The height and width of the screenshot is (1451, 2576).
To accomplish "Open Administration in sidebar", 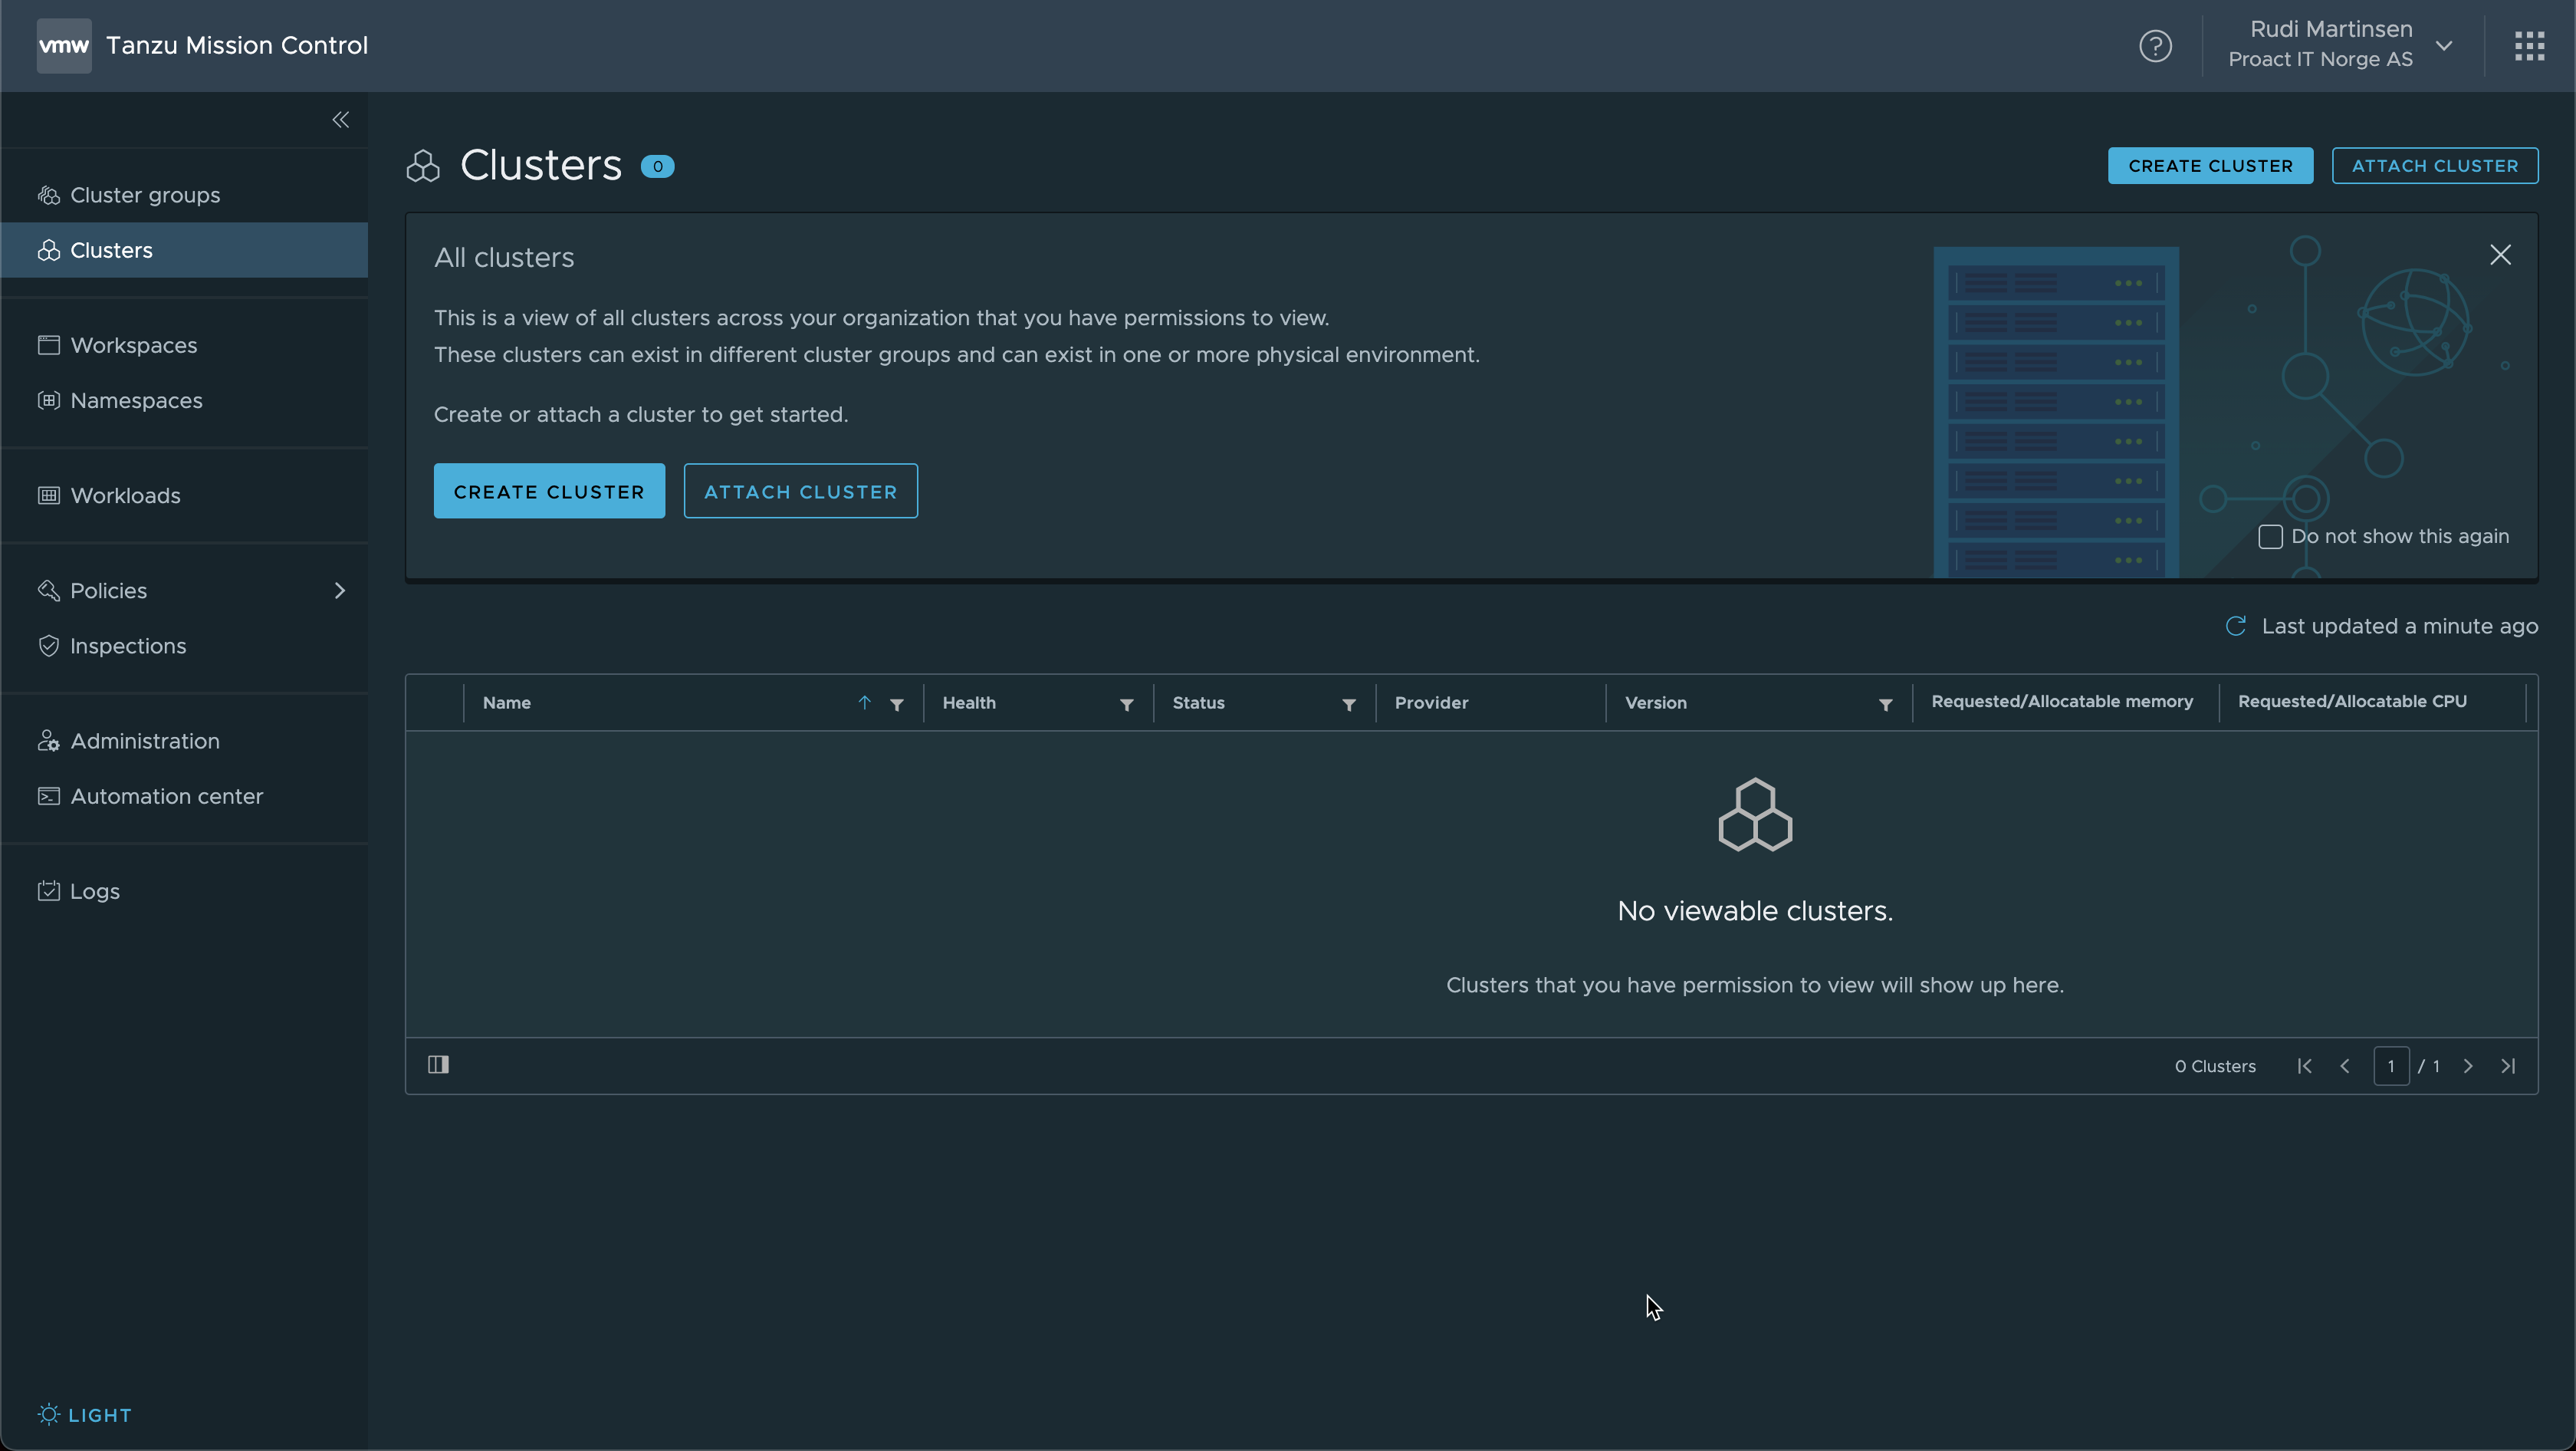I will (184, 741).
